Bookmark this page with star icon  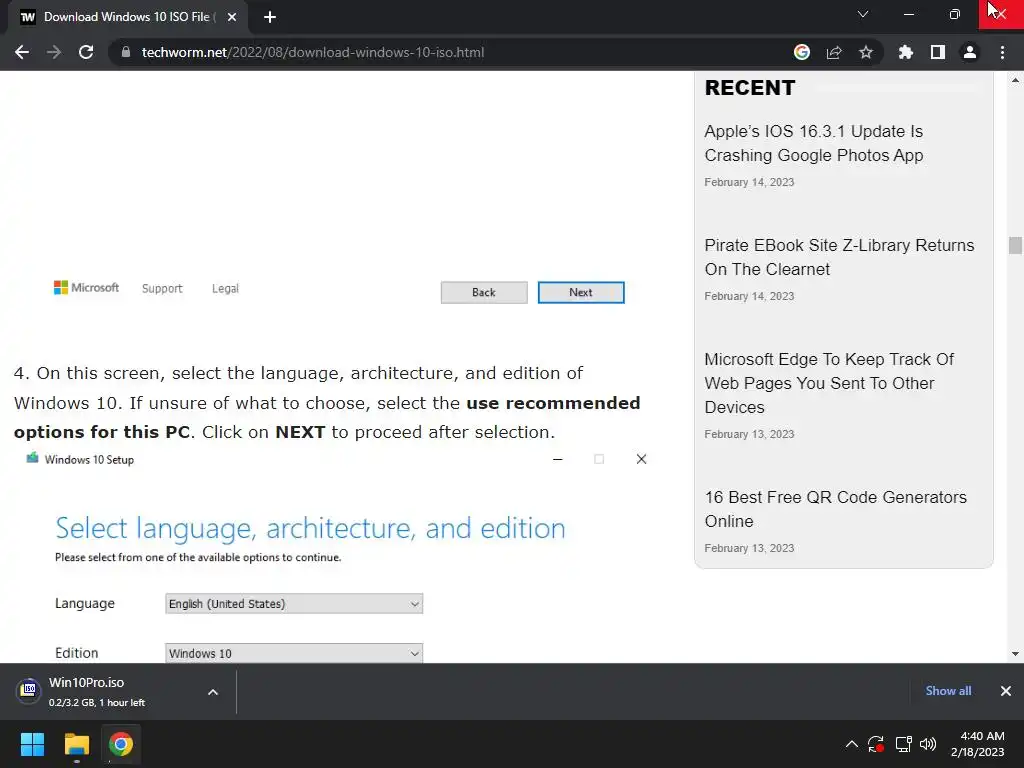[866, 52]
